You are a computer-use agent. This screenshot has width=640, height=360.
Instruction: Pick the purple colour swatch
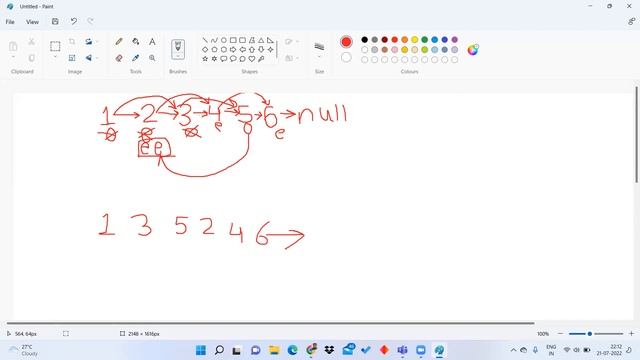[454, 40]
